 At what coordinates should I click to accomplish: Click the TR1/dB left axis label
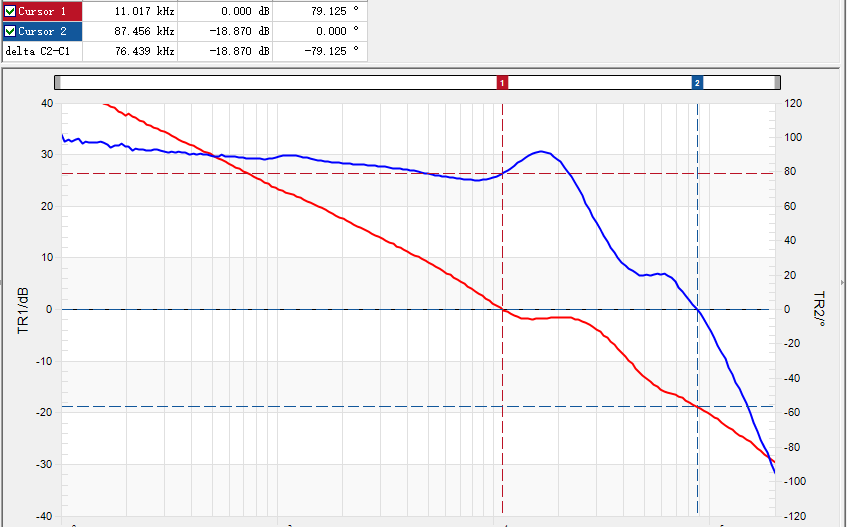(x=23, y=309)
